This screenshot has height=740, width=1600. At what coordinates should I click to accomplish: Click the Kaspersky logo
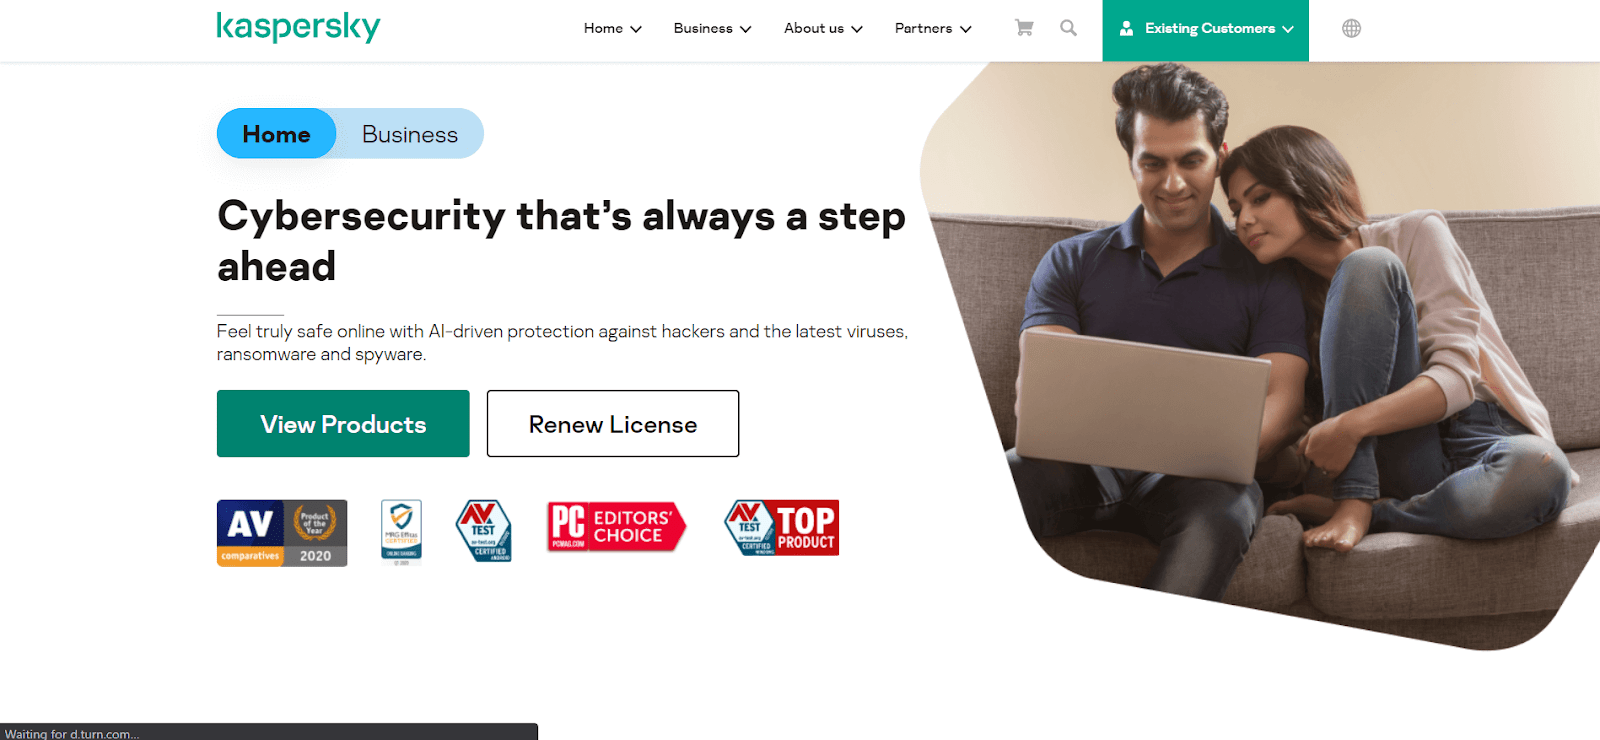(298, 27)
